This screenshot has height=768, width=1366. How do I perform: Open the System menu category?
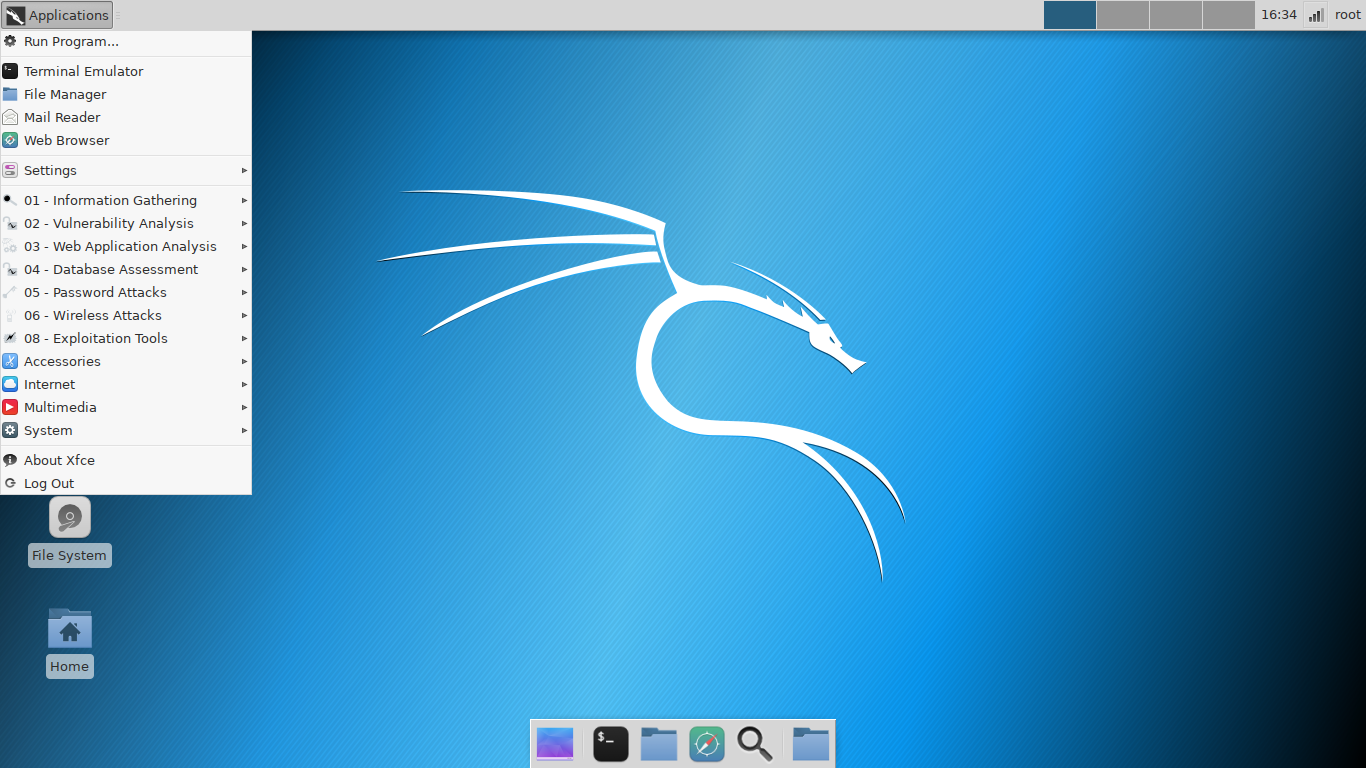pyautogui.click(x=125, y=430)
